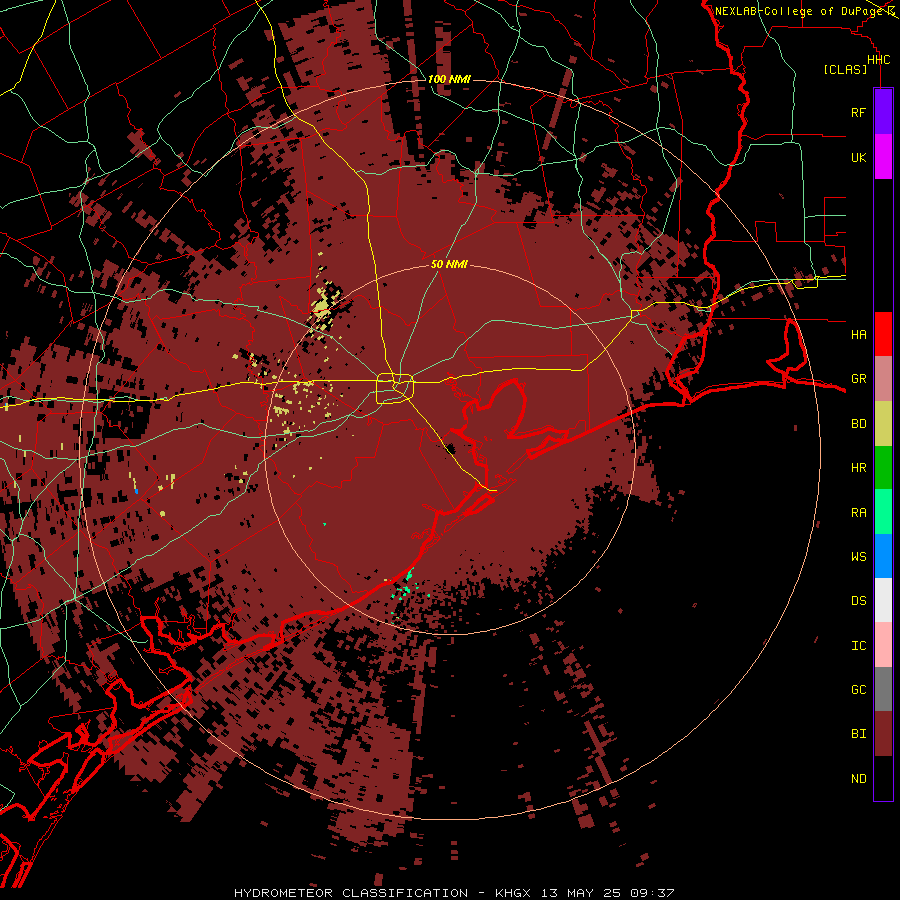Click the RA light-green legend swatch

click(x=883, y=512)
